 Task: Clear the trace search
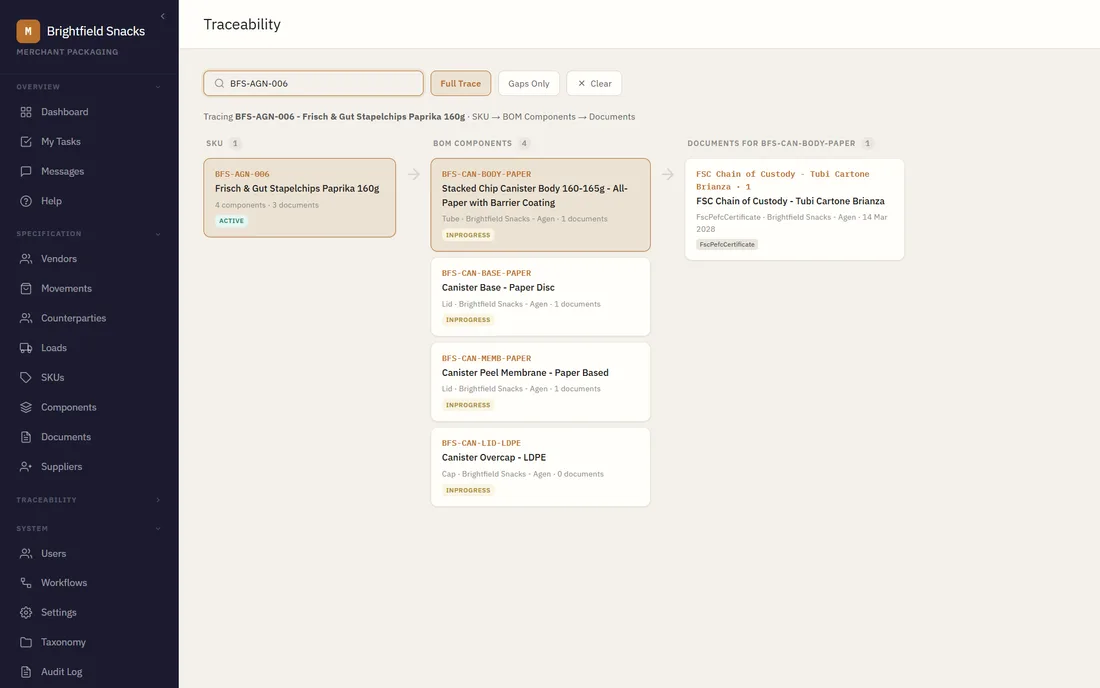click(594, 83)
